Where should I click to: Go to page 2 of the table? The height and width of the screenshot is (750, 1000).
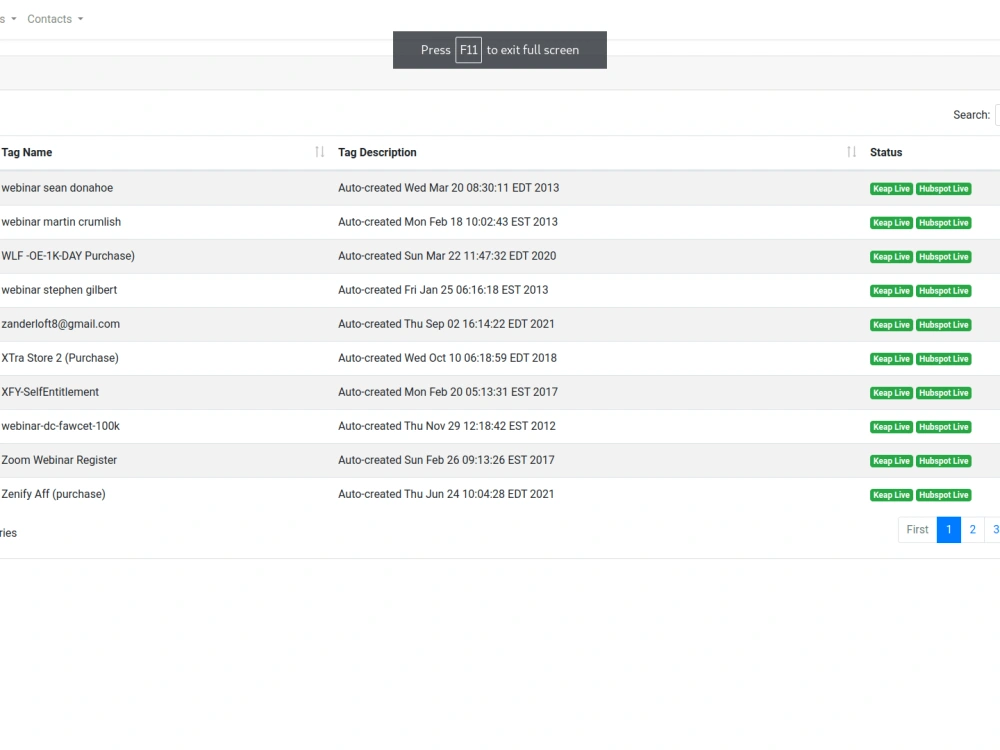(x=973, y=529)
